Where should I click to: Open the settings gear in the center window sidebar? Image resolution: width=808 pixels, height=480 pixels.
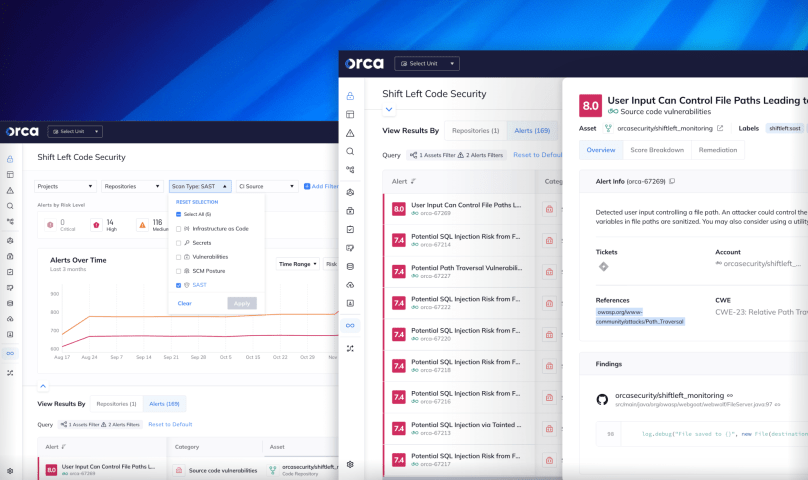[x=350, y=465]
